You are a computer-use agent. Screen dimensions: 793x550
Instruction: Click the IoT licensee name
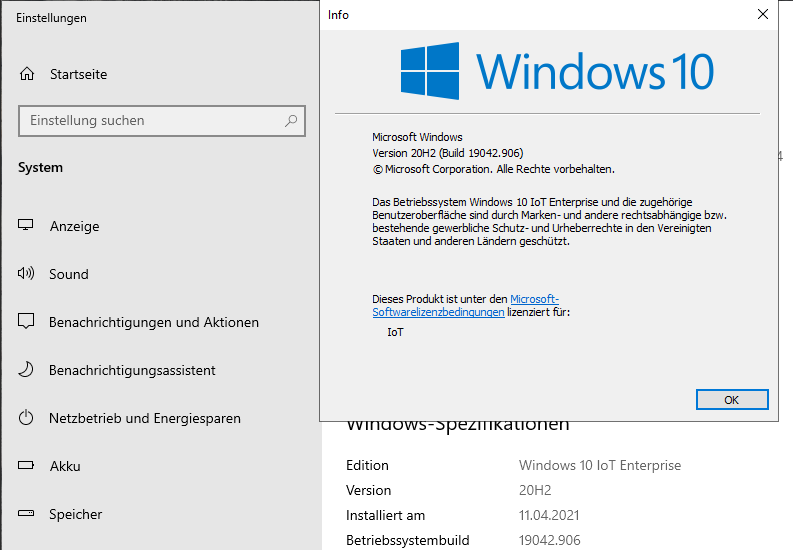coord(395,332)
